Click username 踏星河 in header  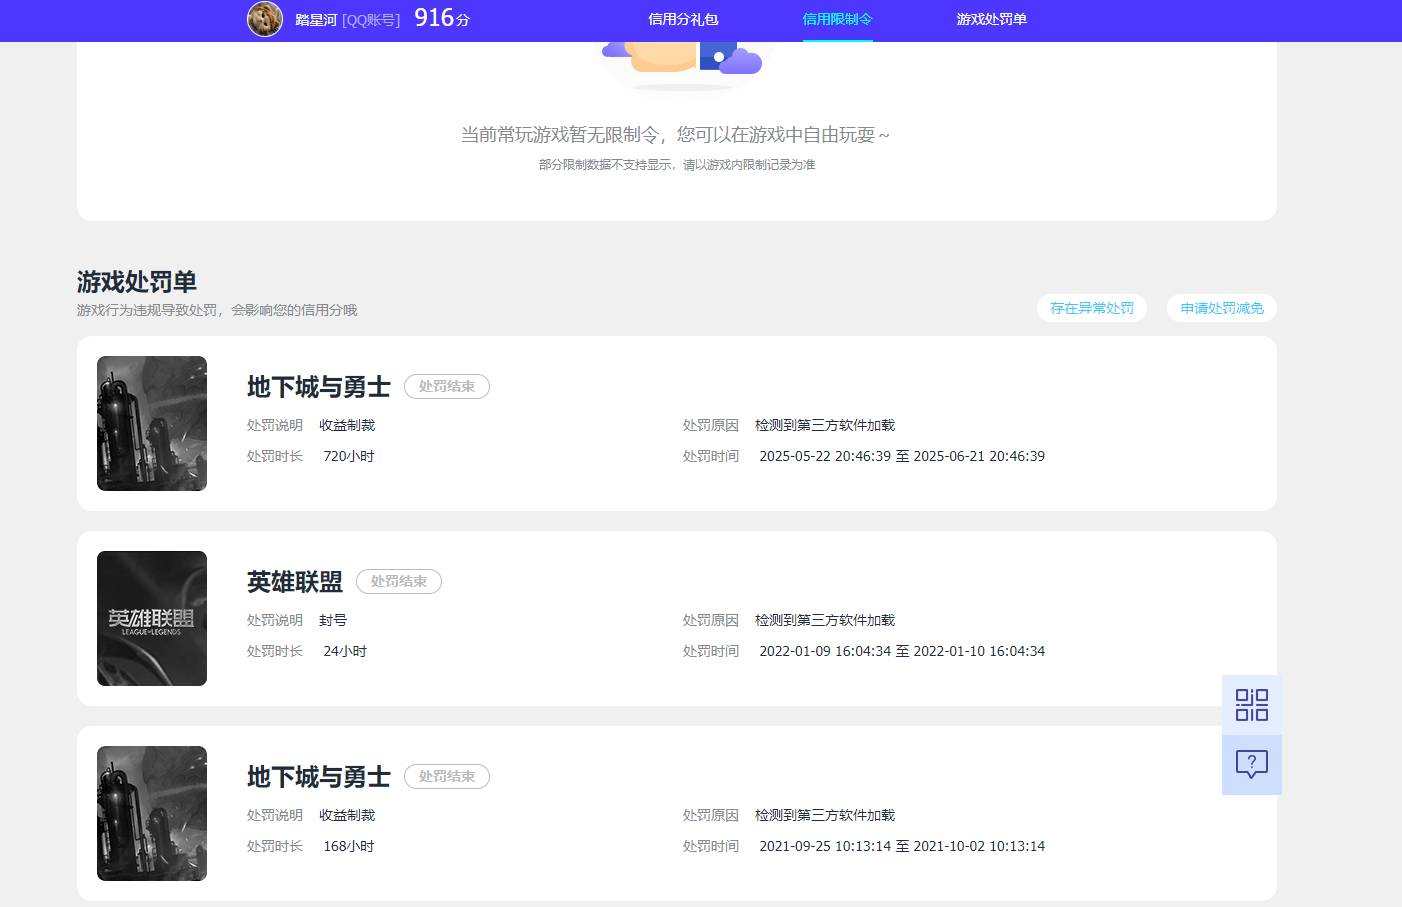pos(316,20)
